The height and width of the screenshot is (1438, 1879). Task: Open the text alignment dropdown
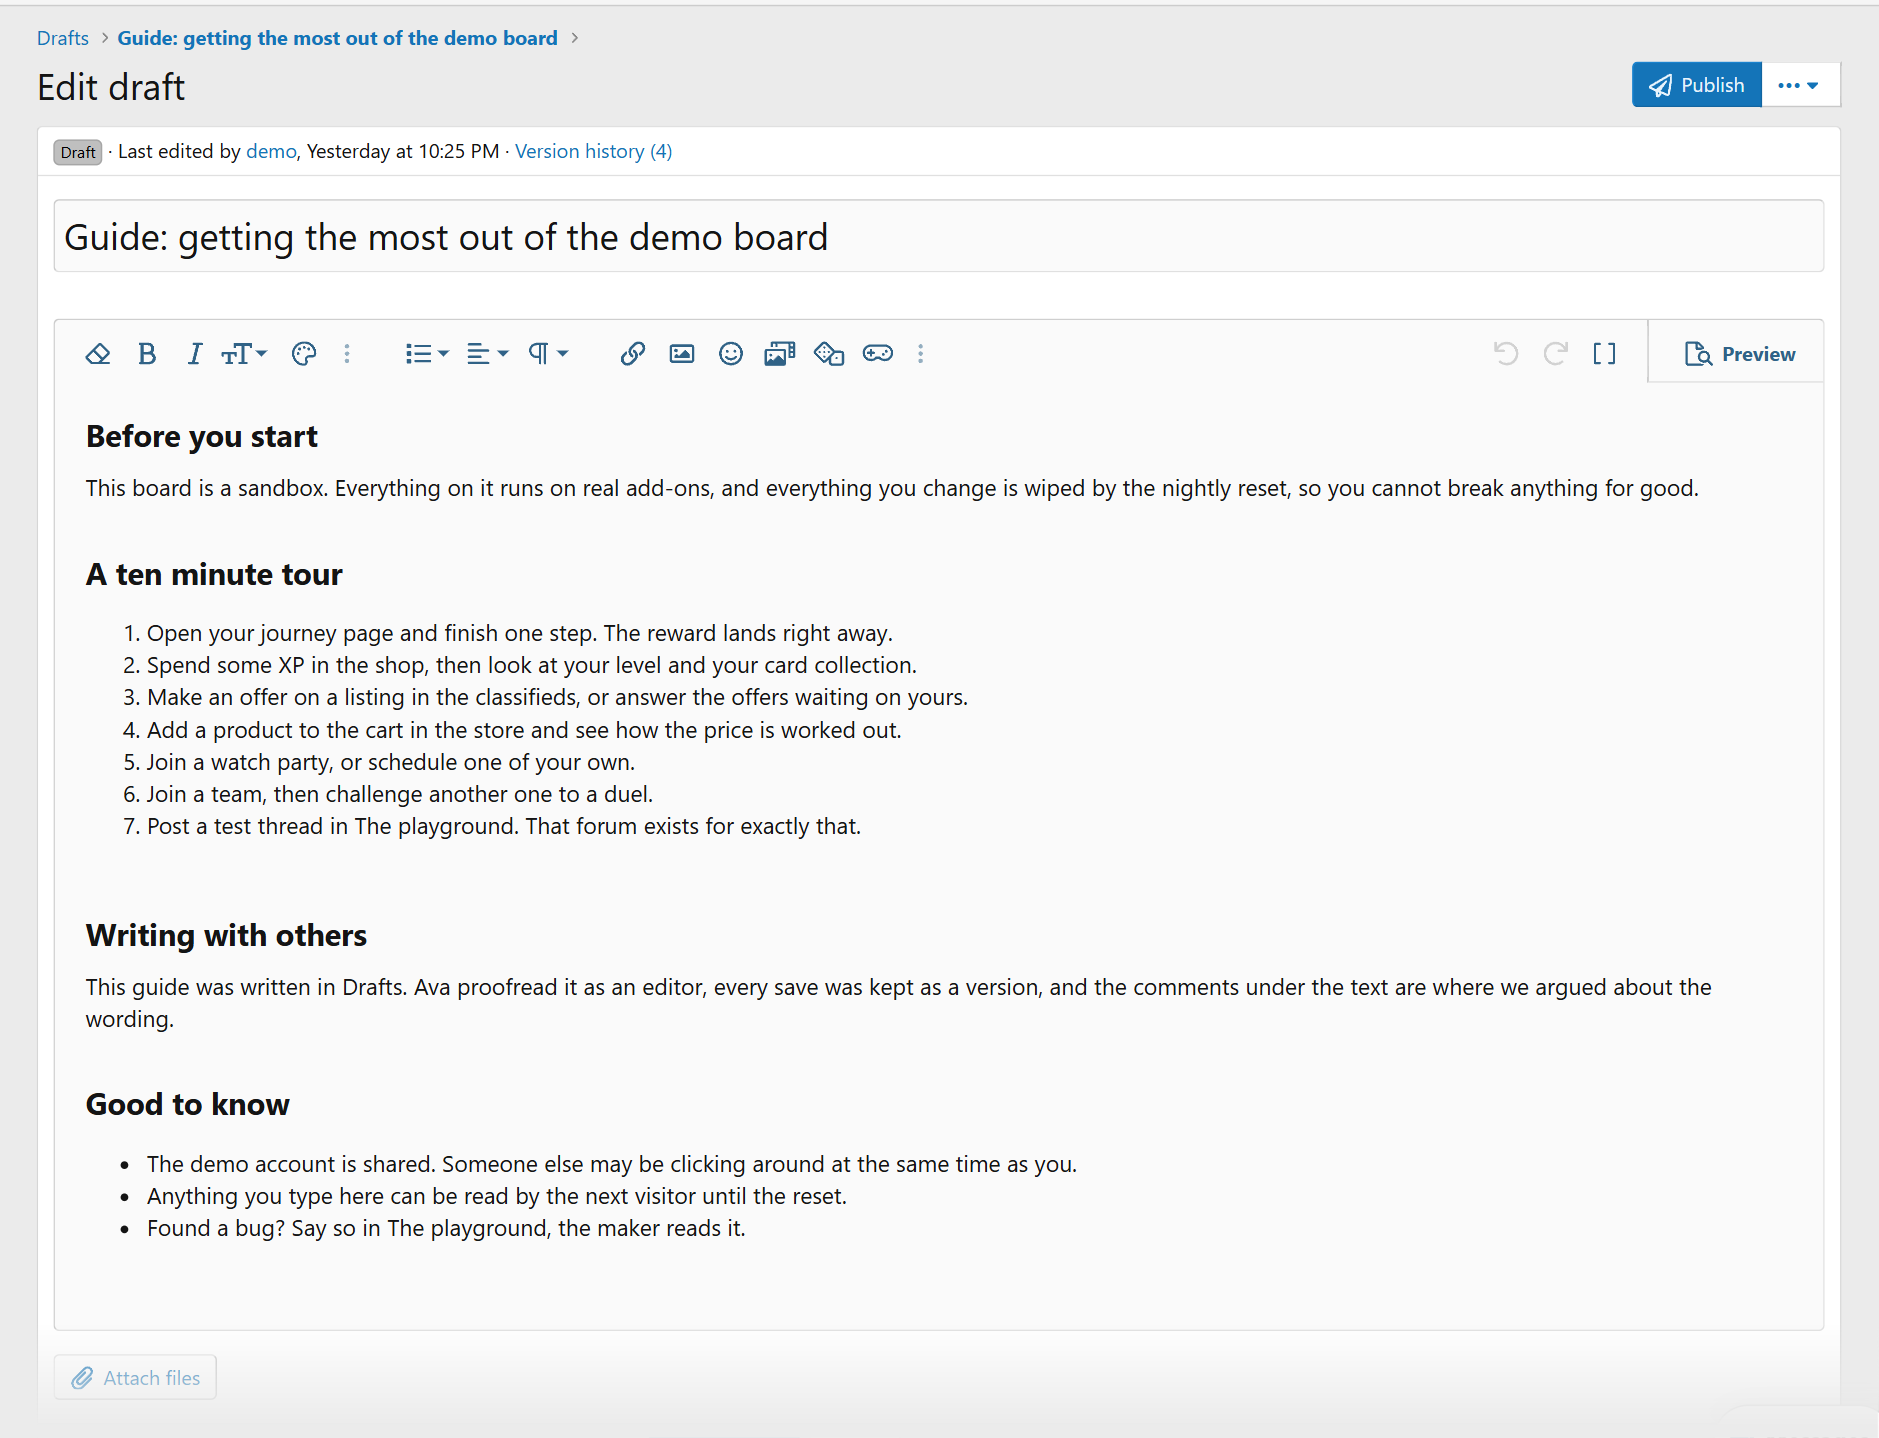[x=488, y=354]
